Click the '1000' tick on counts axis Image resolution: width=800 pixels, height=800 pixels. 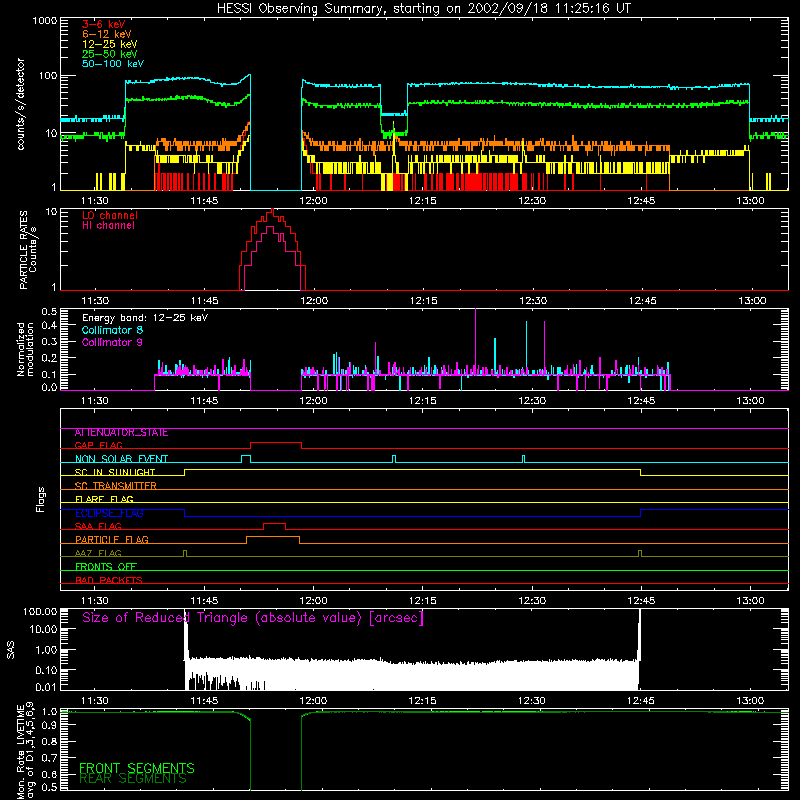pos(45,21)
